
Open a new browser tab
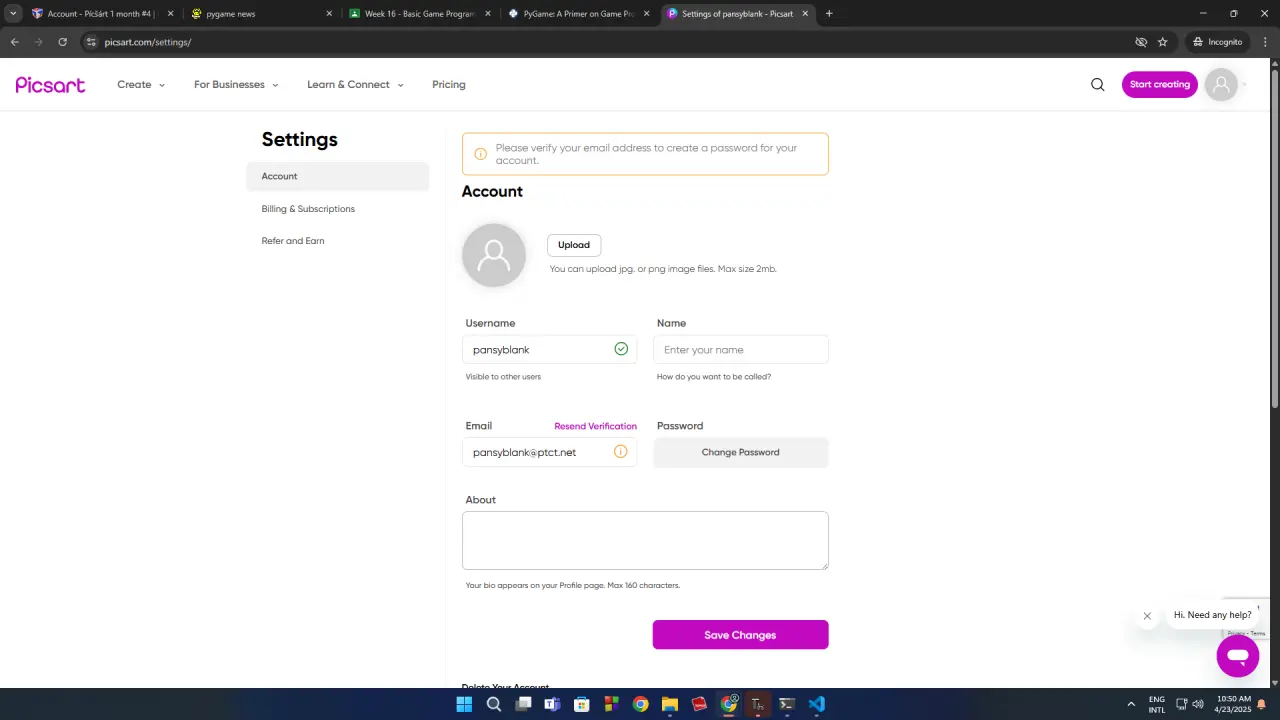click(829, 14)
